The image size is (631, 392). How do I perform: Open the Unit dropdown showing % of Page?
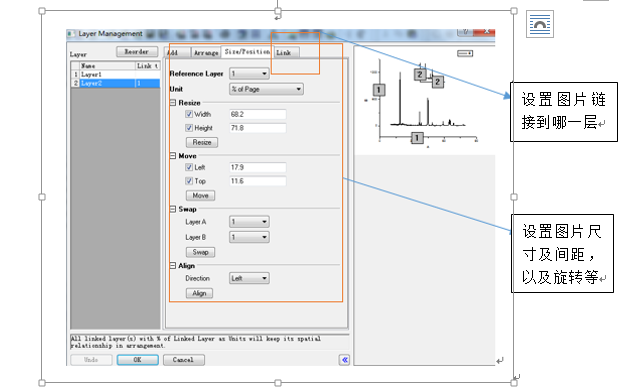click(x=266, y=89)
